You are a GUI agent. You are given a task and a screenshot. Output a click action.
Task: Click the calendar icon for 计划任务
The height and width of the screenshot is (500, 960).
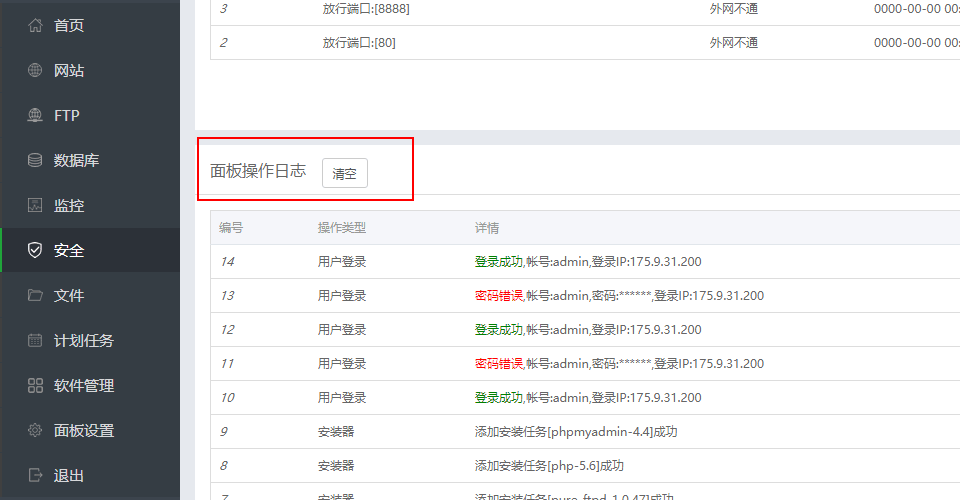pos(35,340)
